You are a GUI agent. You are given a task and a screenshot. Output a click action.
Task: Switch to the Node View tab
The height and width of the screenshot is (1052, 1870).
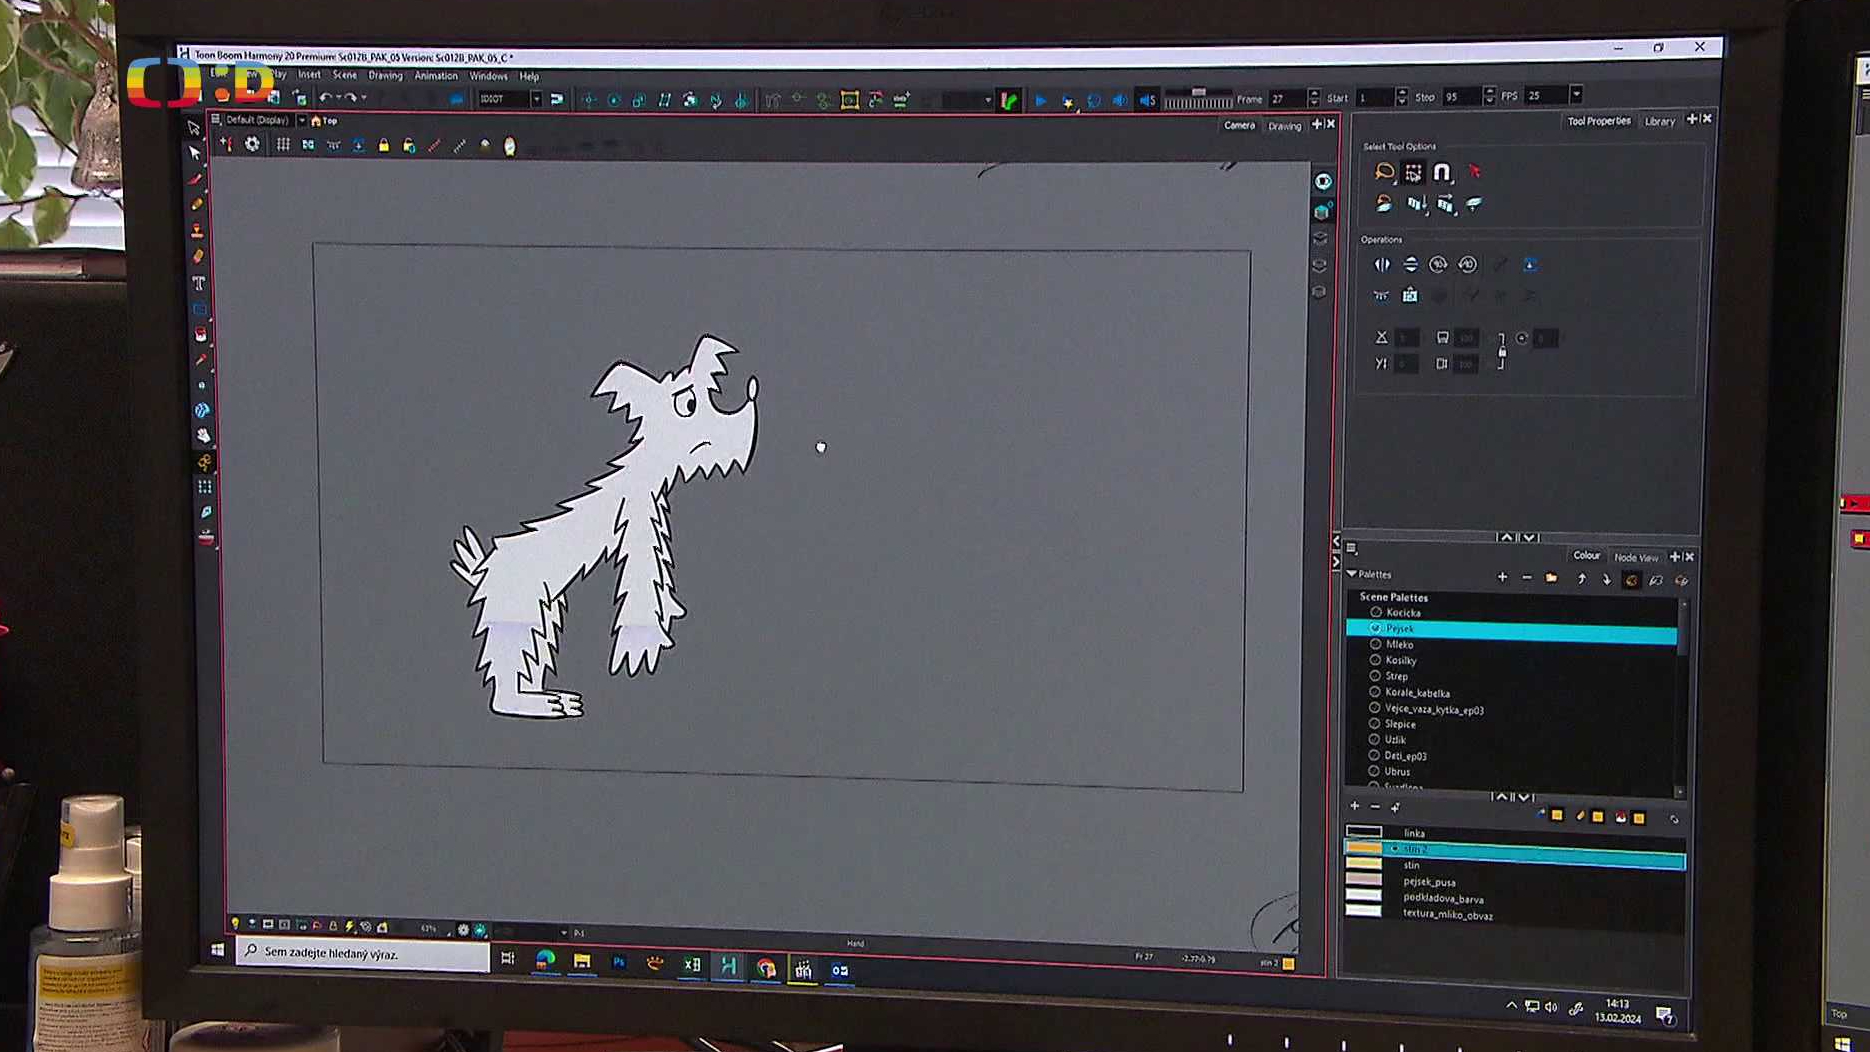pos(1635,557)
